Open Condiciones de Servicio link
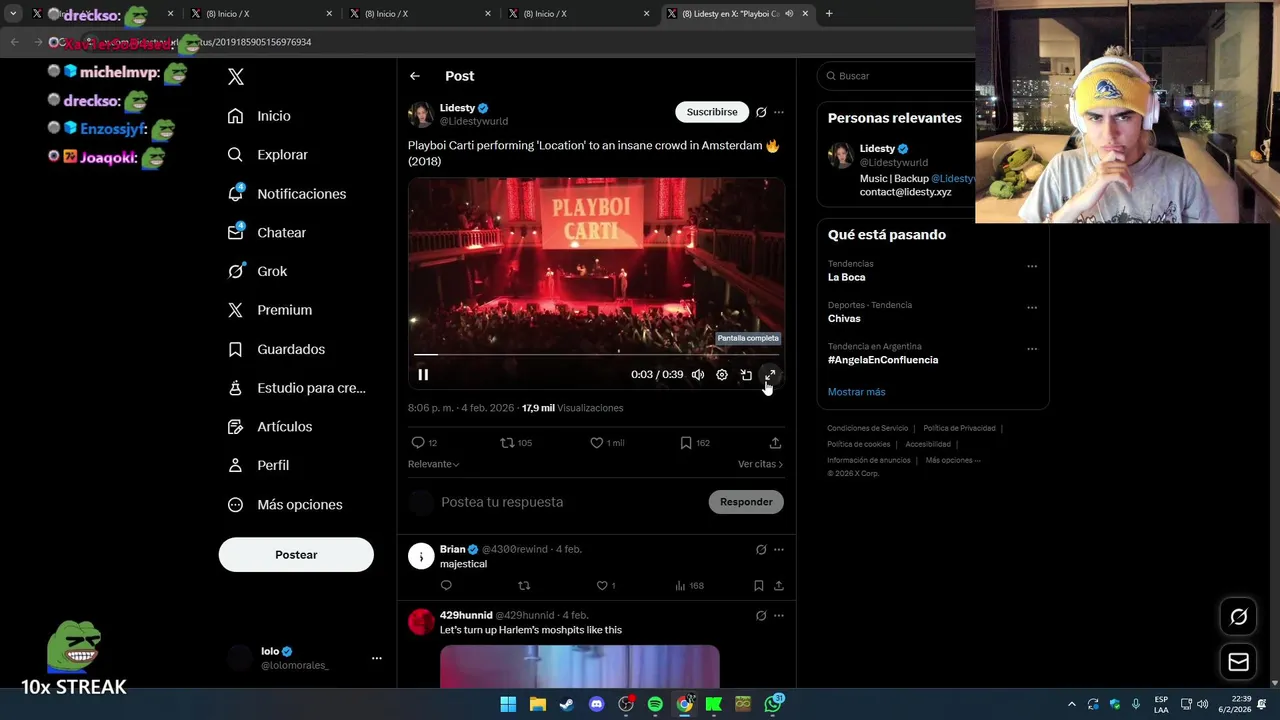 coord(868,428)
